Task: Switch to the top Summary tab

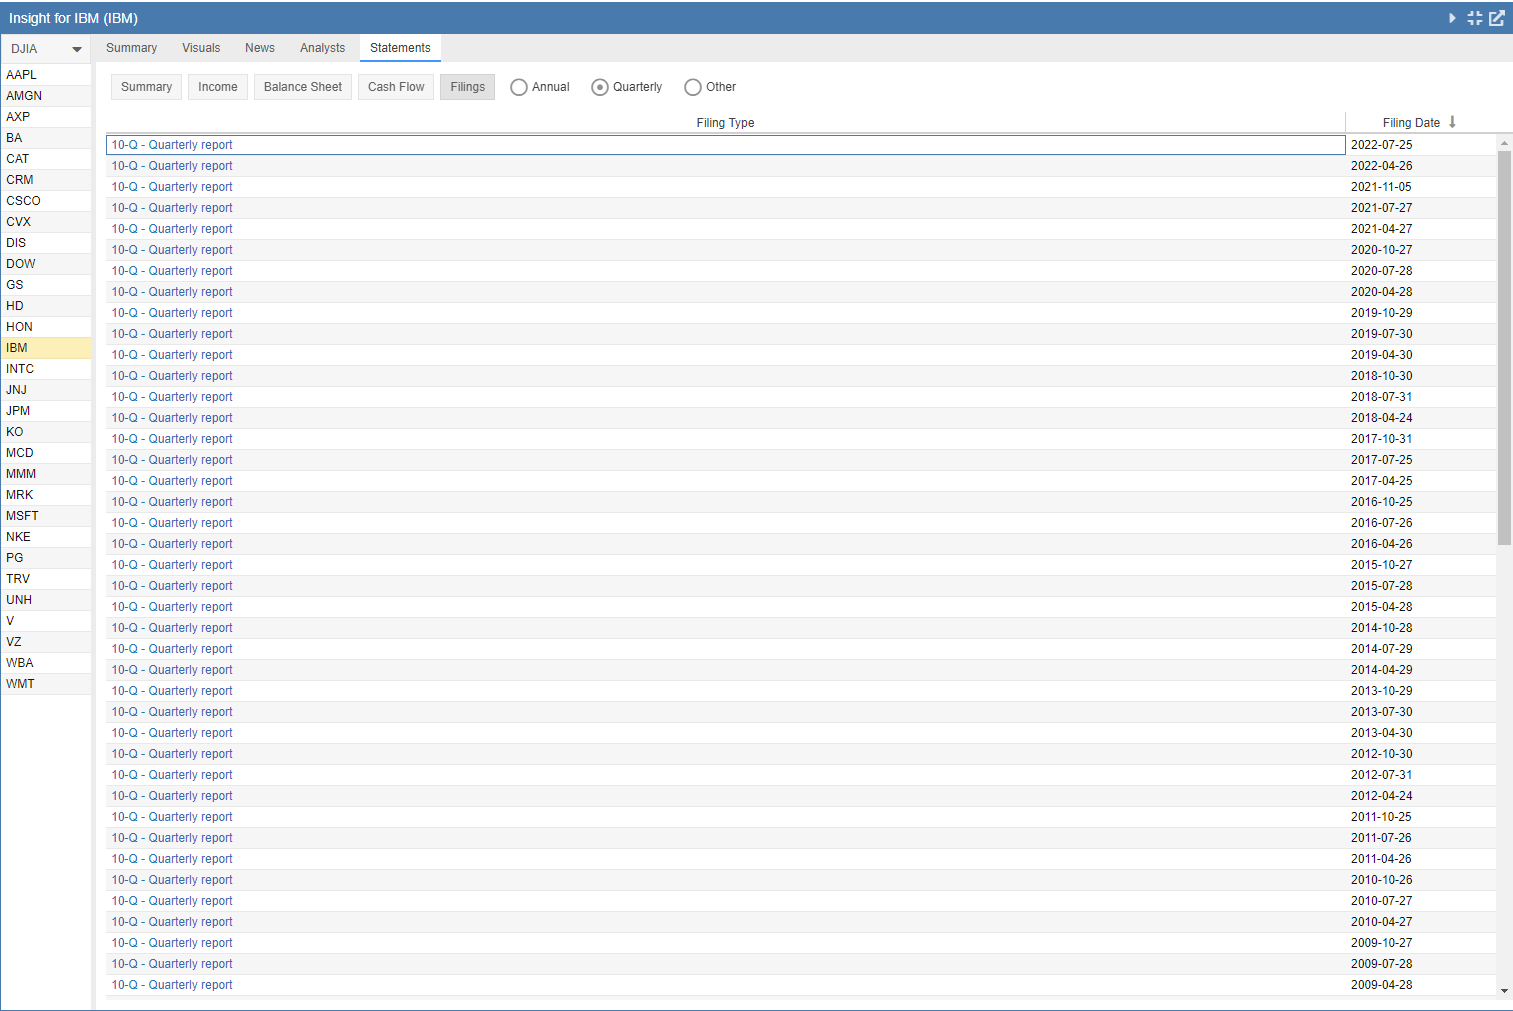Action: (x=131, y=48)
